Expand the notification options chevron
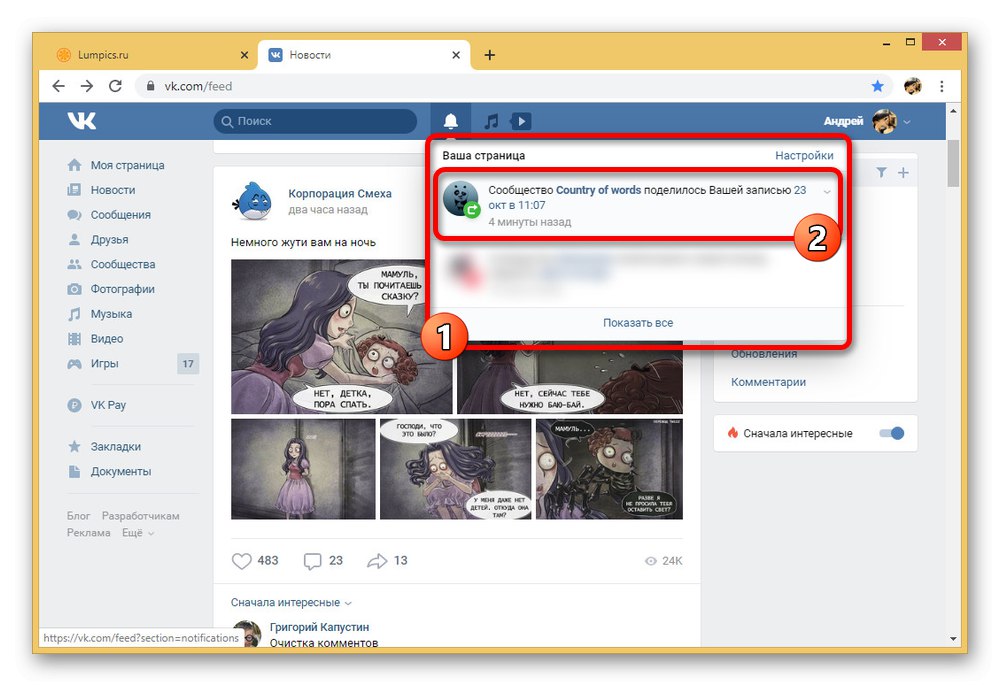Viewport: 1000px width, 686px height. [827, 192]
